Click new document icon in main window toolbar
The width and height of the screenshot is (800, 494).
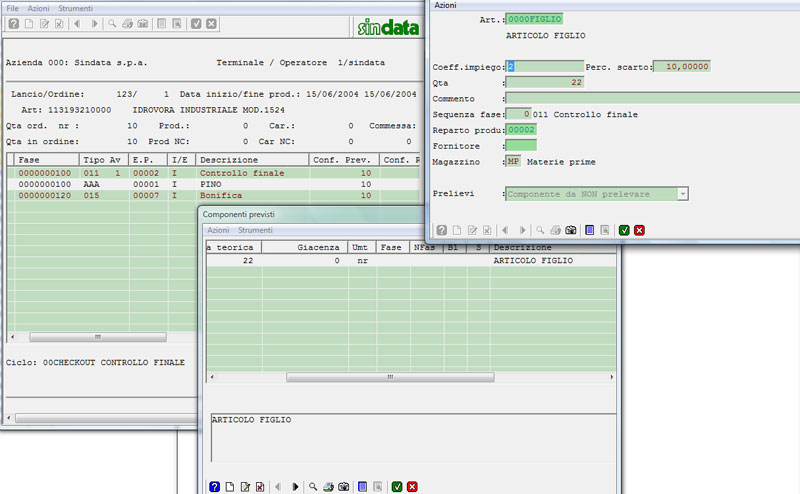(29, 24)
